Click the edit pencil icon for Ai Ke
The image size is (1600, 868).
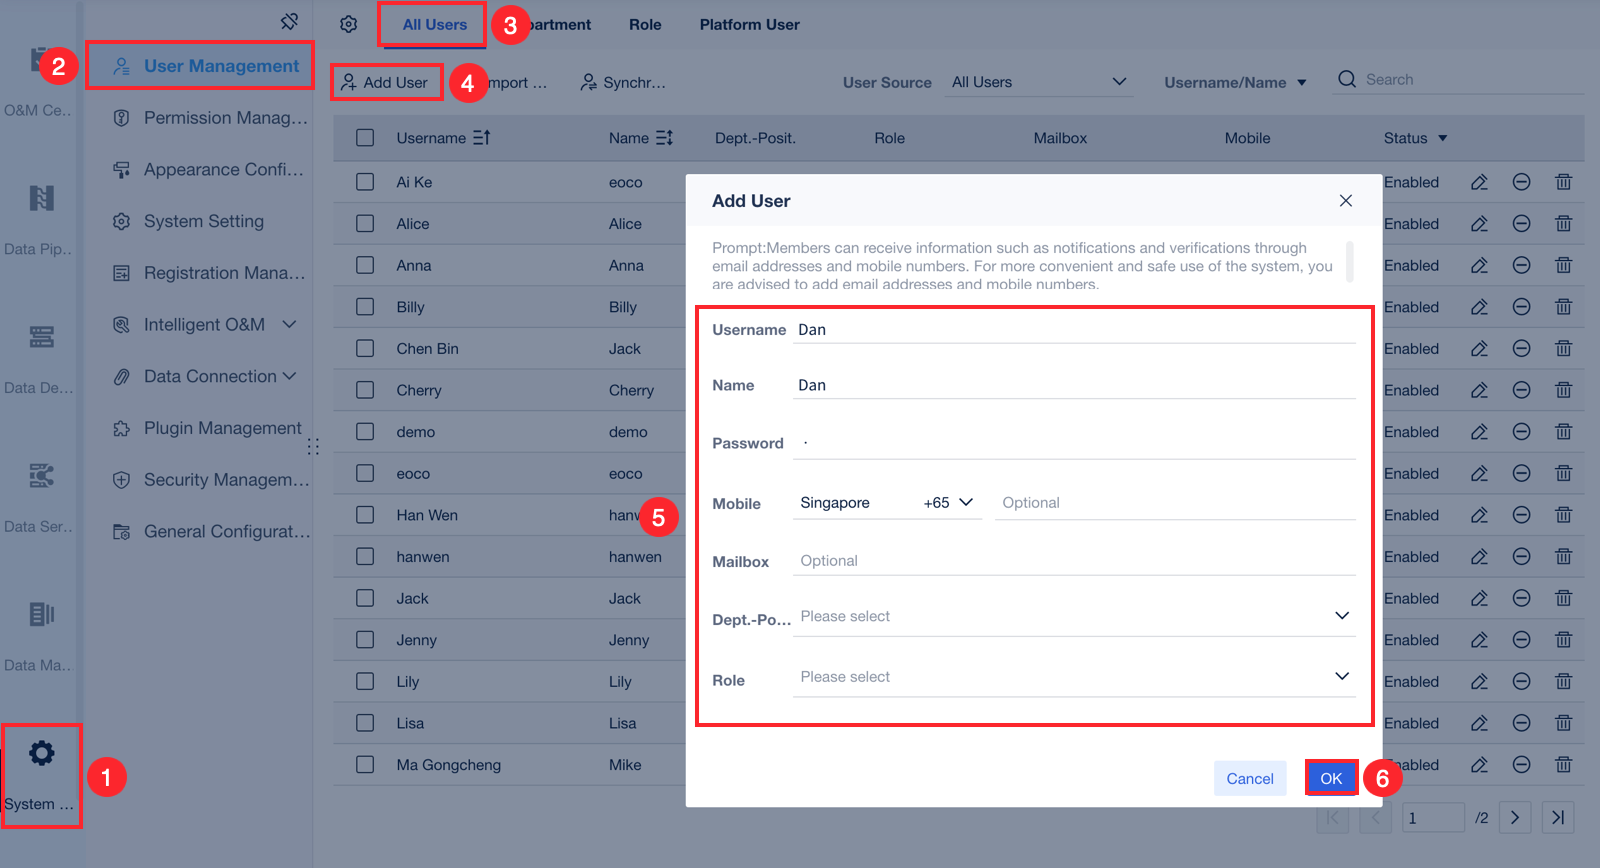(1479, 182)
